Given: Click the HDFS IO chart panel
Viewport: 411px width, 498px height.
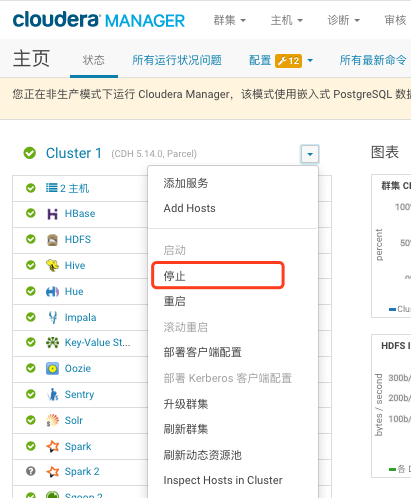Looking at the screenshot, I should click(x=391, y=406).
